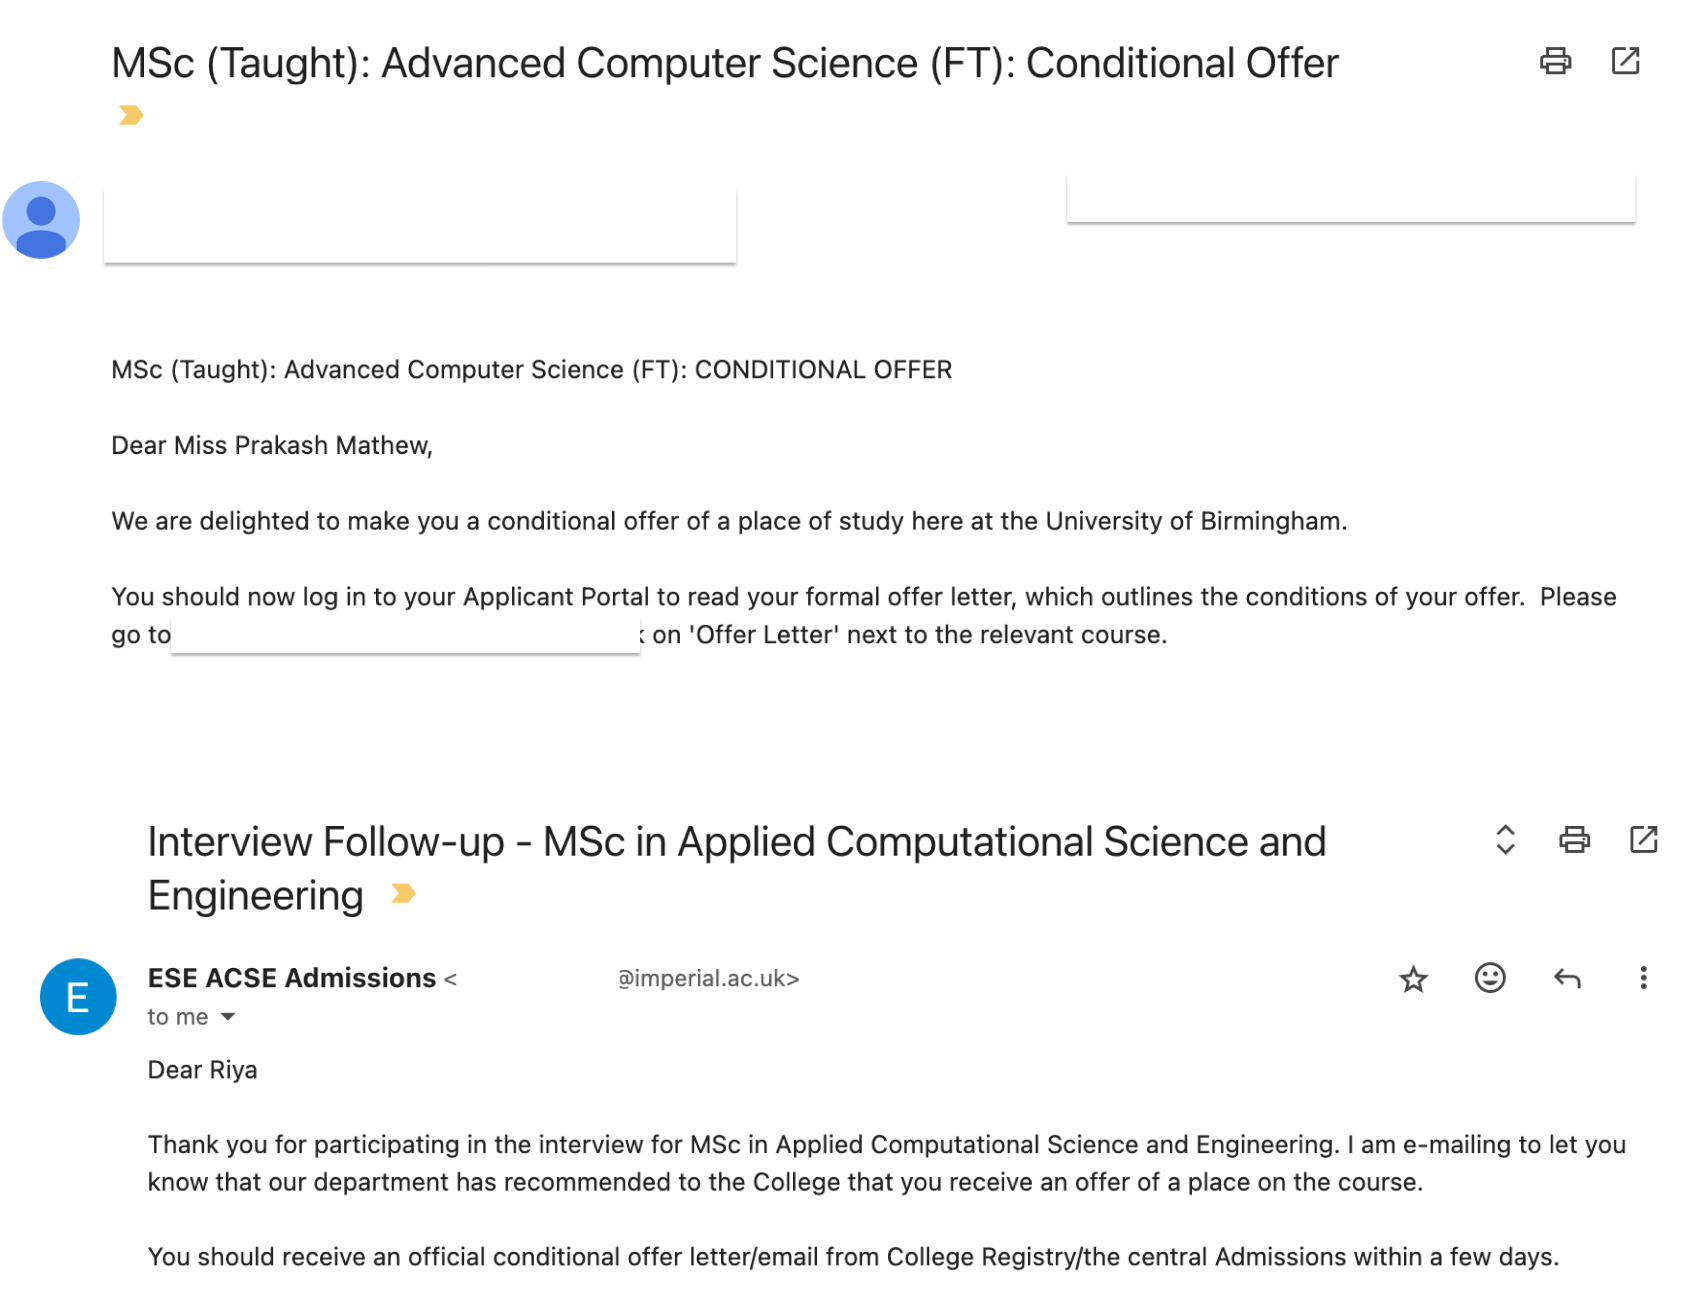Image resolution: width=1703 pixels, height=1308 pixels.
Task: Print the Conditional Offer email
Action: point(1555,61)
